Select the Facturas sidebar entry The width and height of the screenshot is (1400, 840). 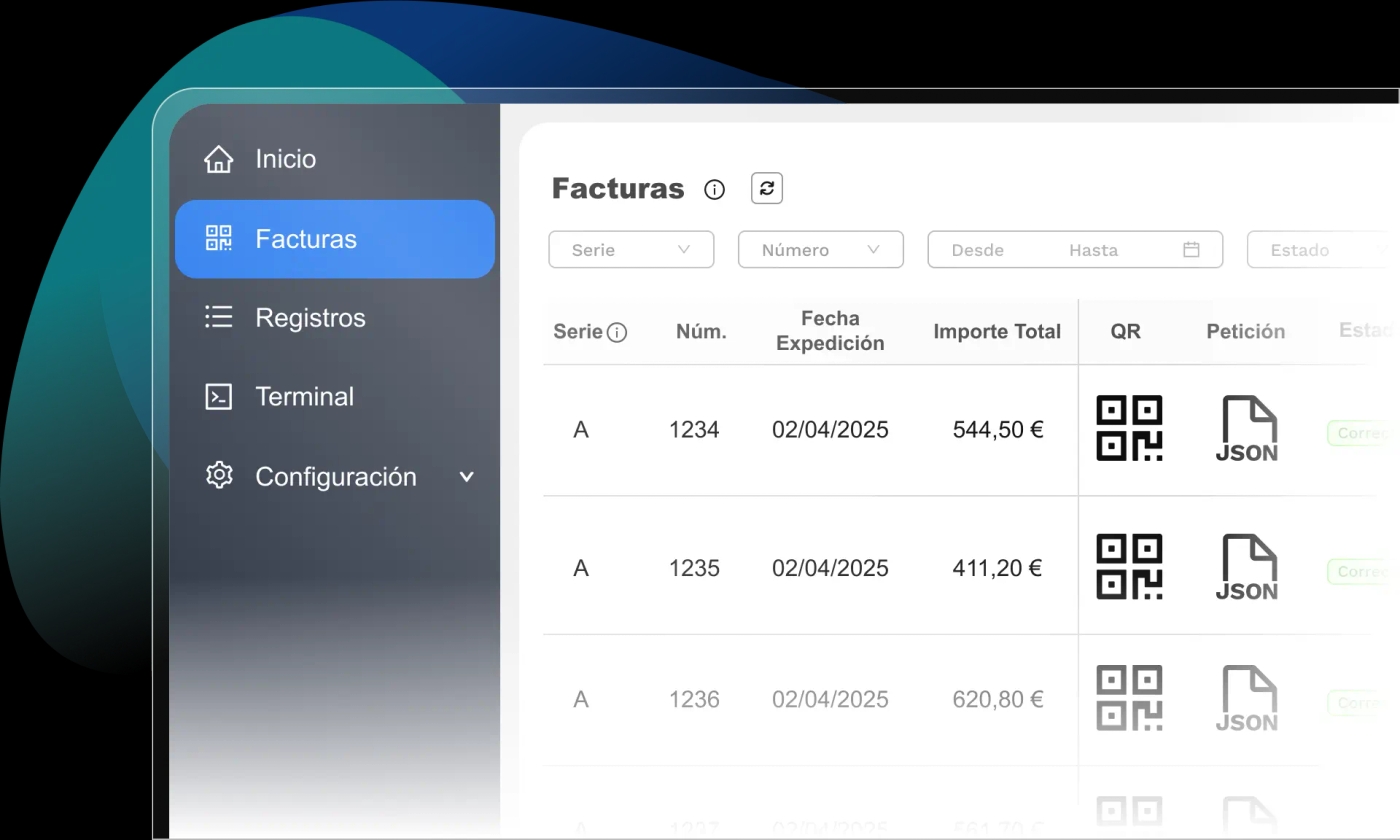tap(306, 239)
